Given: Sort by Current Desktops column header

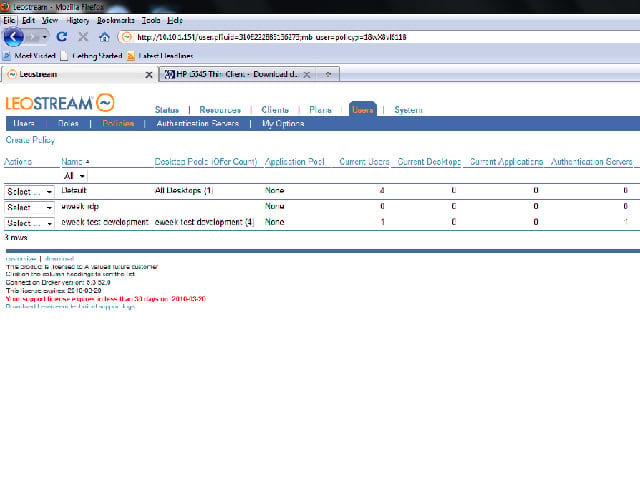Looking at the screenshot, I should pyautogui.click(x=429, y=162).
